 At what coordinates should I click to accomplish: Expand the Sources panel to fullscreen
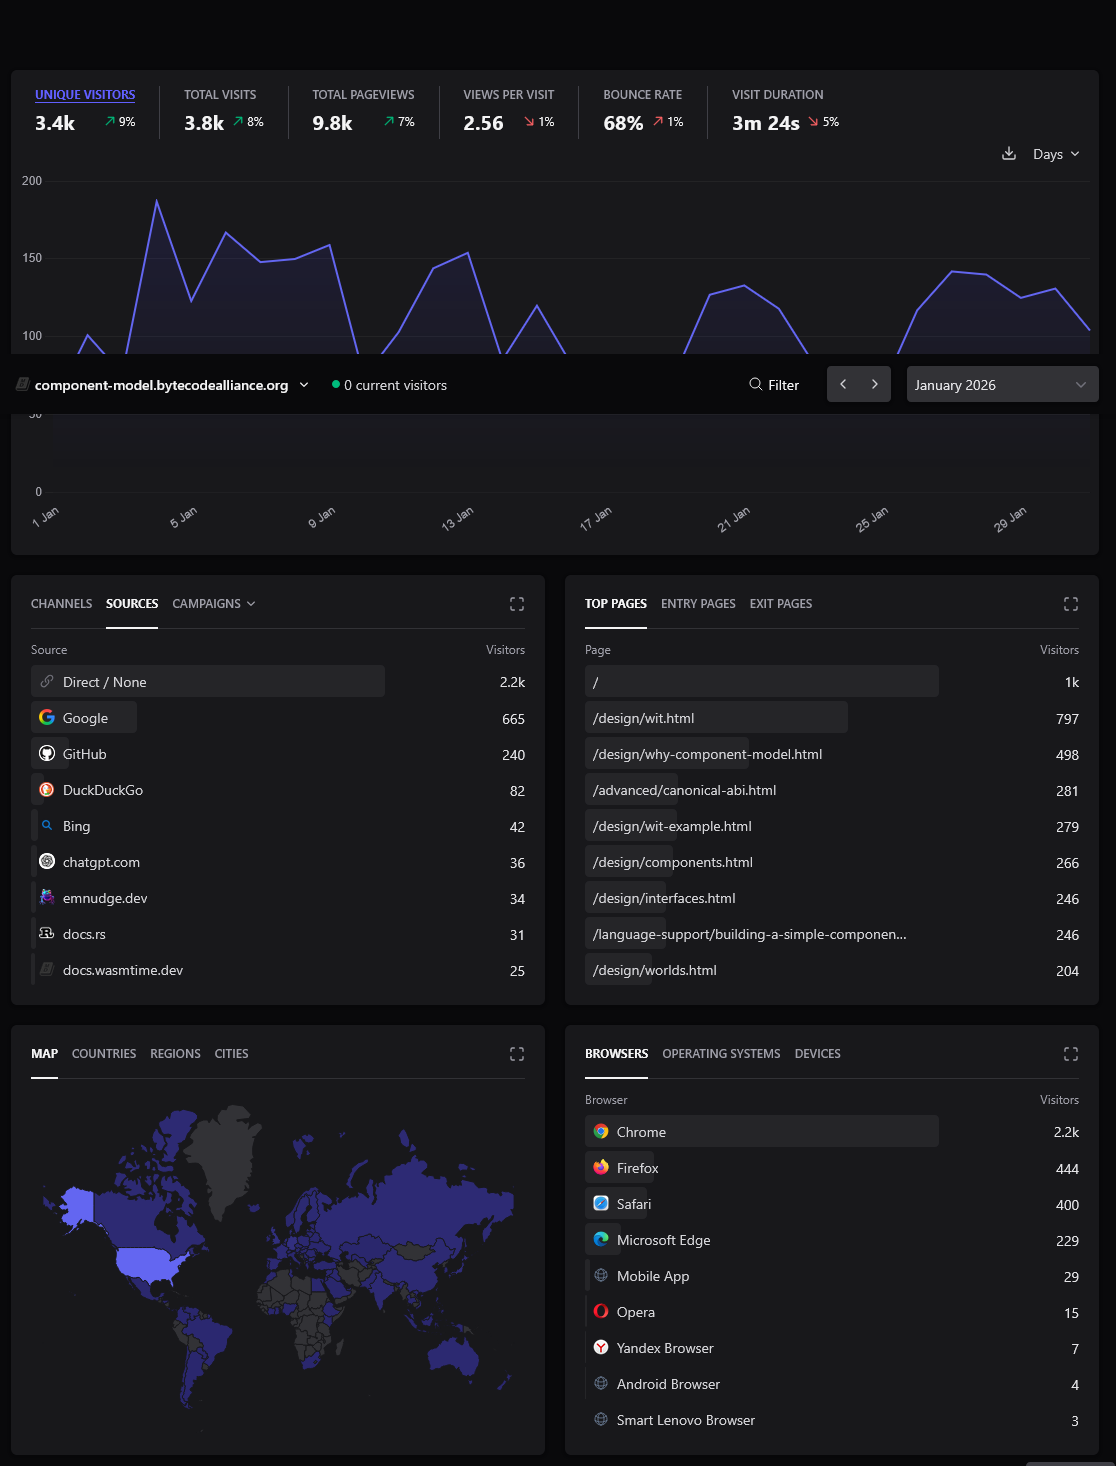pyautogui.click(x=517, y=604)
